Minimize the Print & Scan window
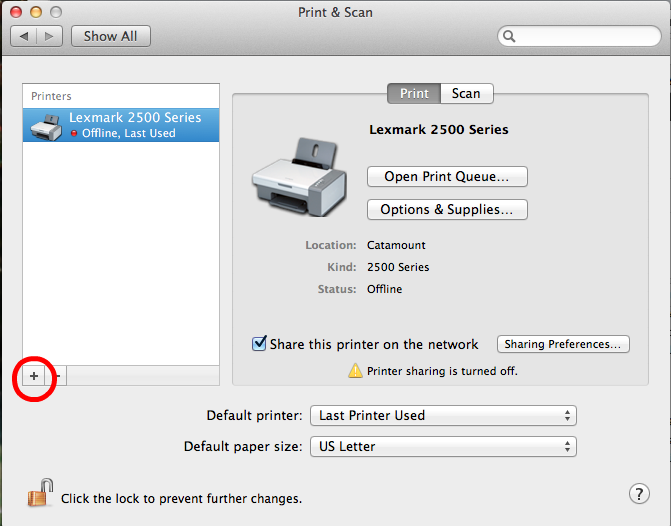Screen dimensions: 671x526 [36, 12]
